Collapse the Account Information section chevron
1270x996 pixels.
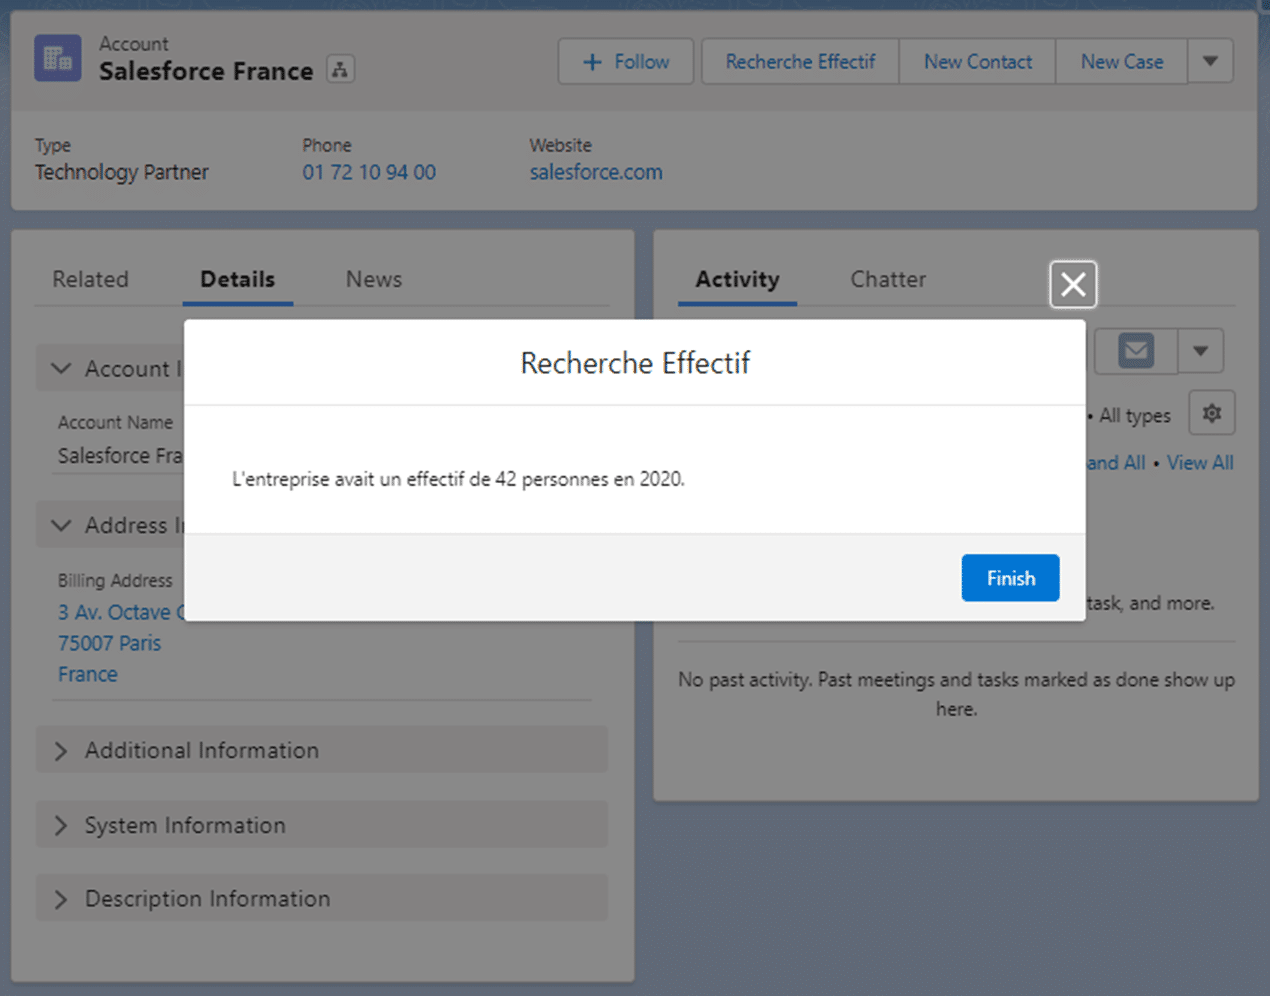point(61,368)
